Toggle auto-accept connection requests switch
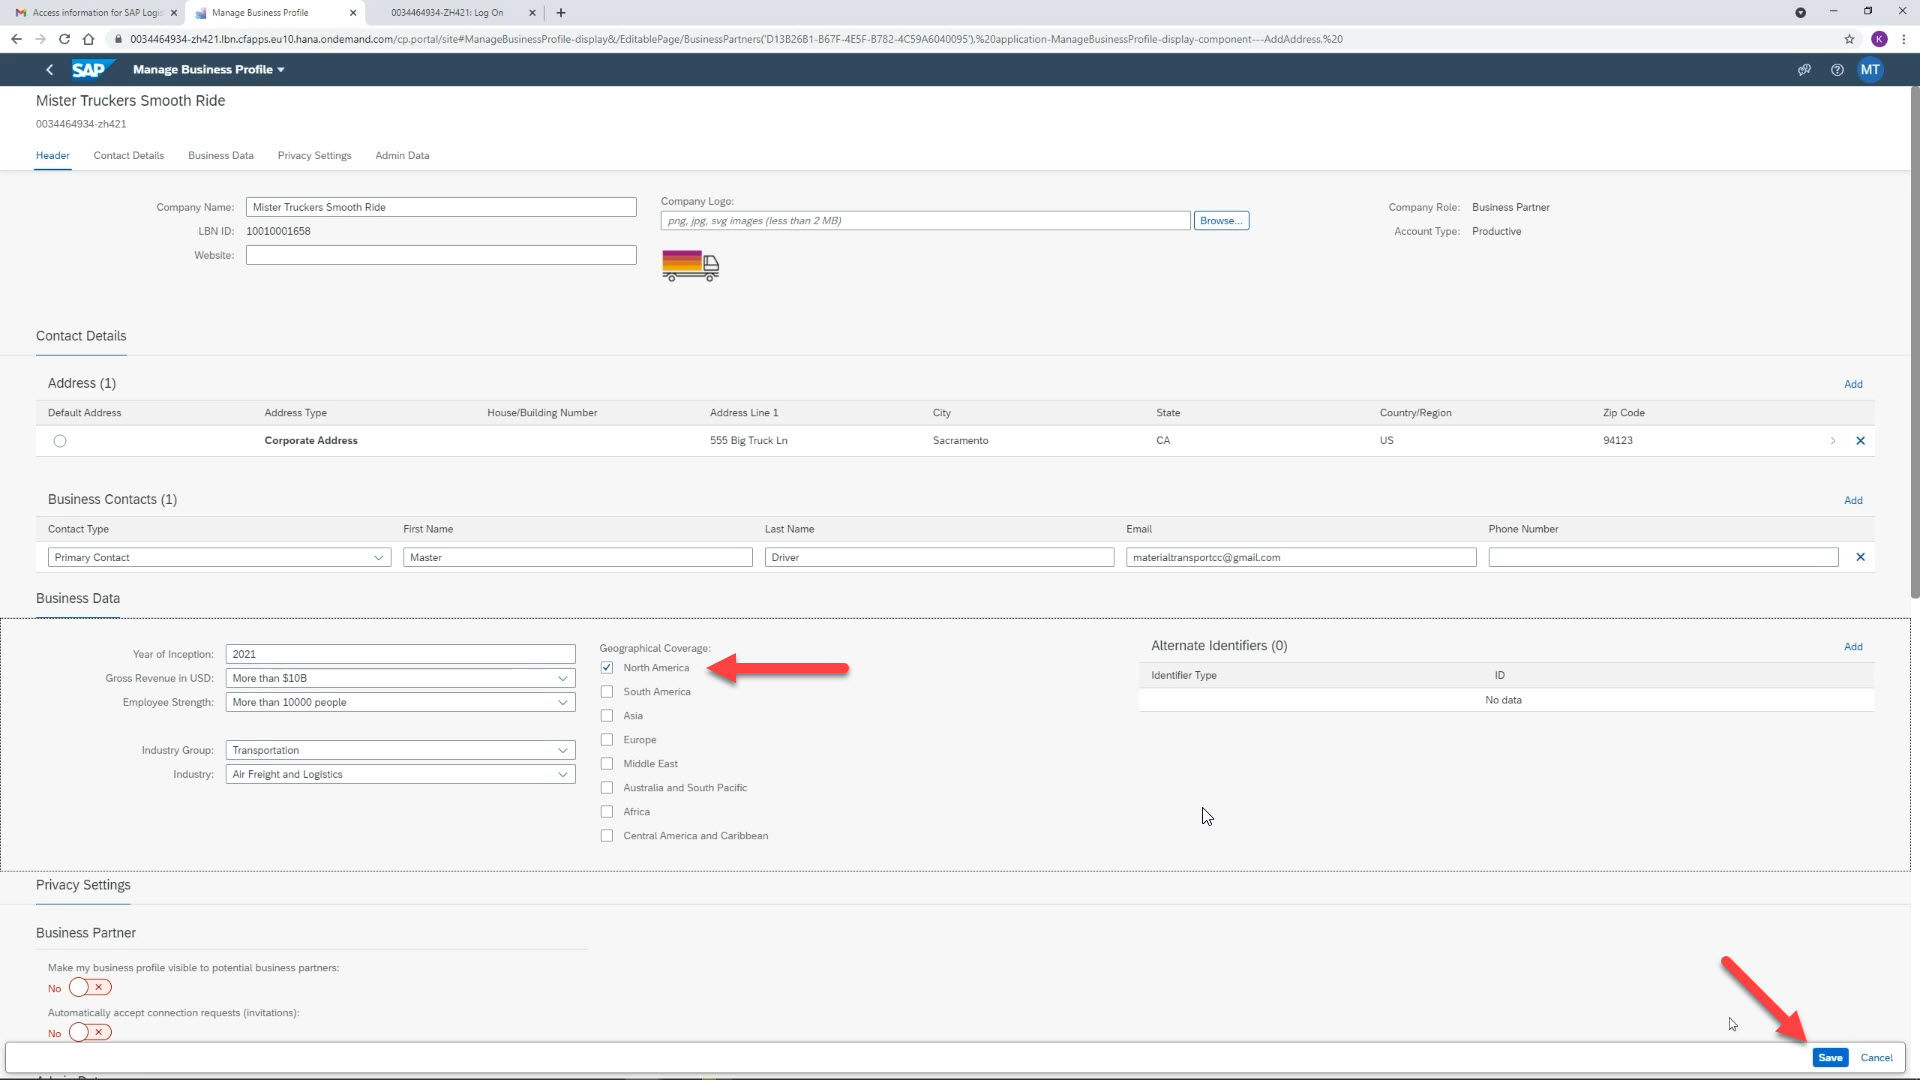 (90, 1032)
